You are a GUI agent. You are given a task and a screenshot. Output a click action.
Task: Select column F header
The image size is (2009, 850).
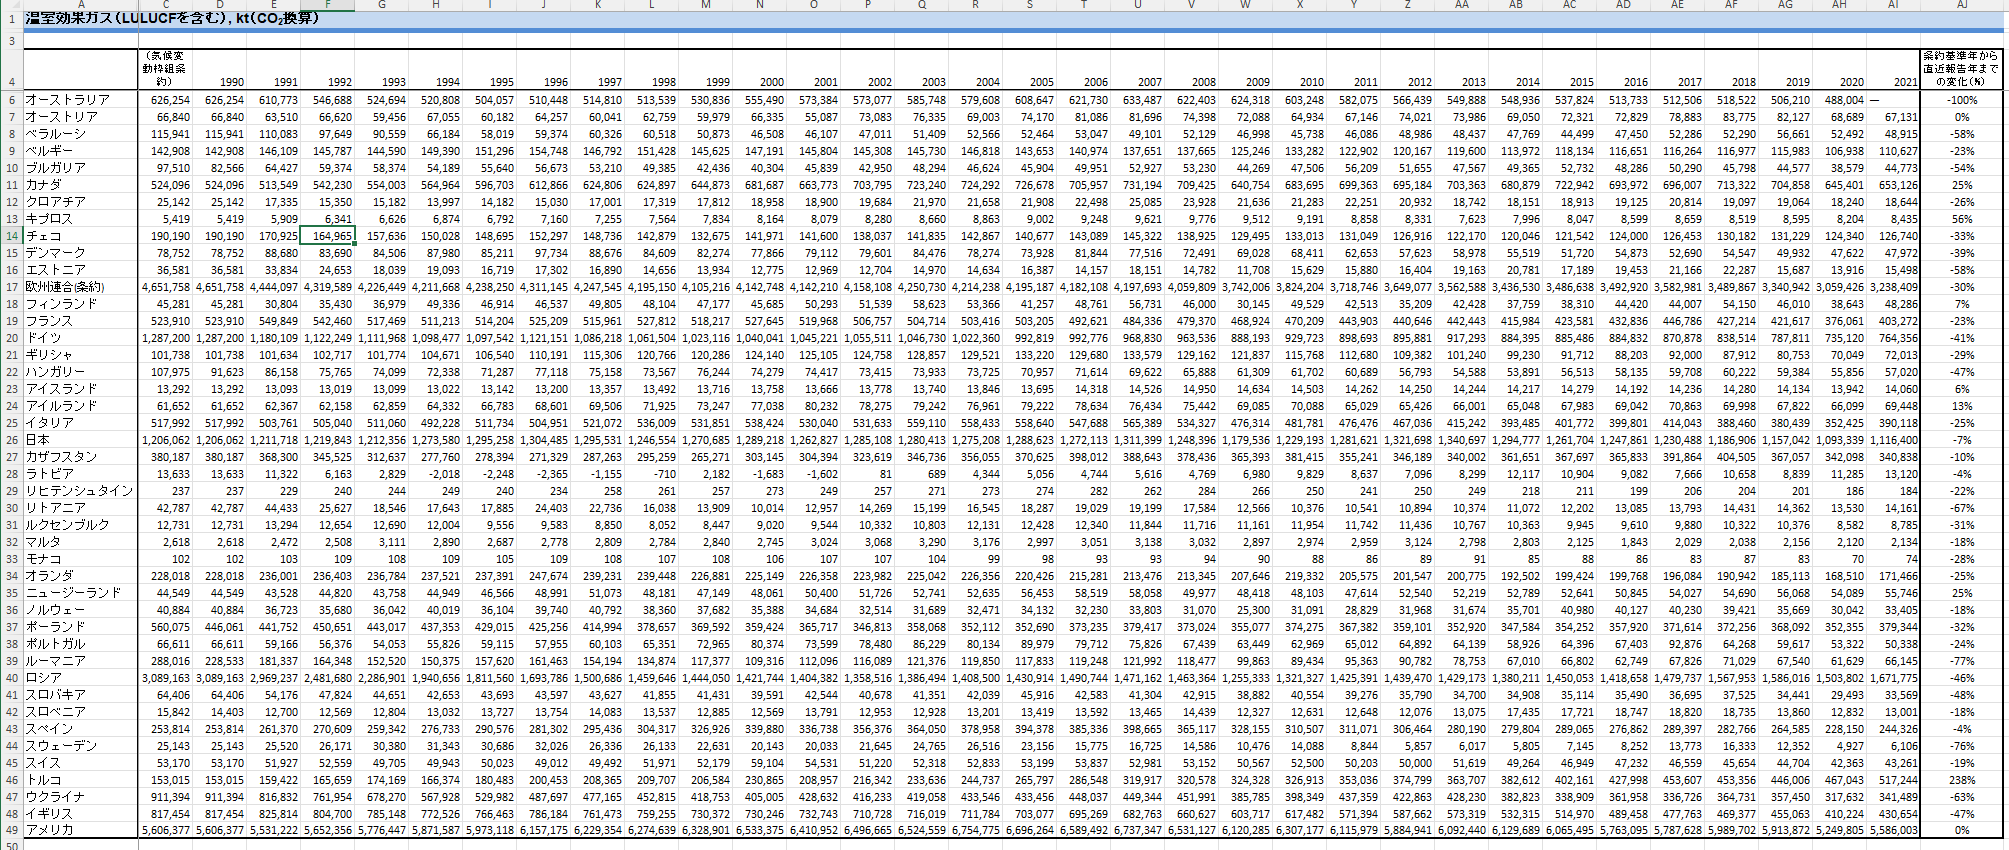pos(328,5)
